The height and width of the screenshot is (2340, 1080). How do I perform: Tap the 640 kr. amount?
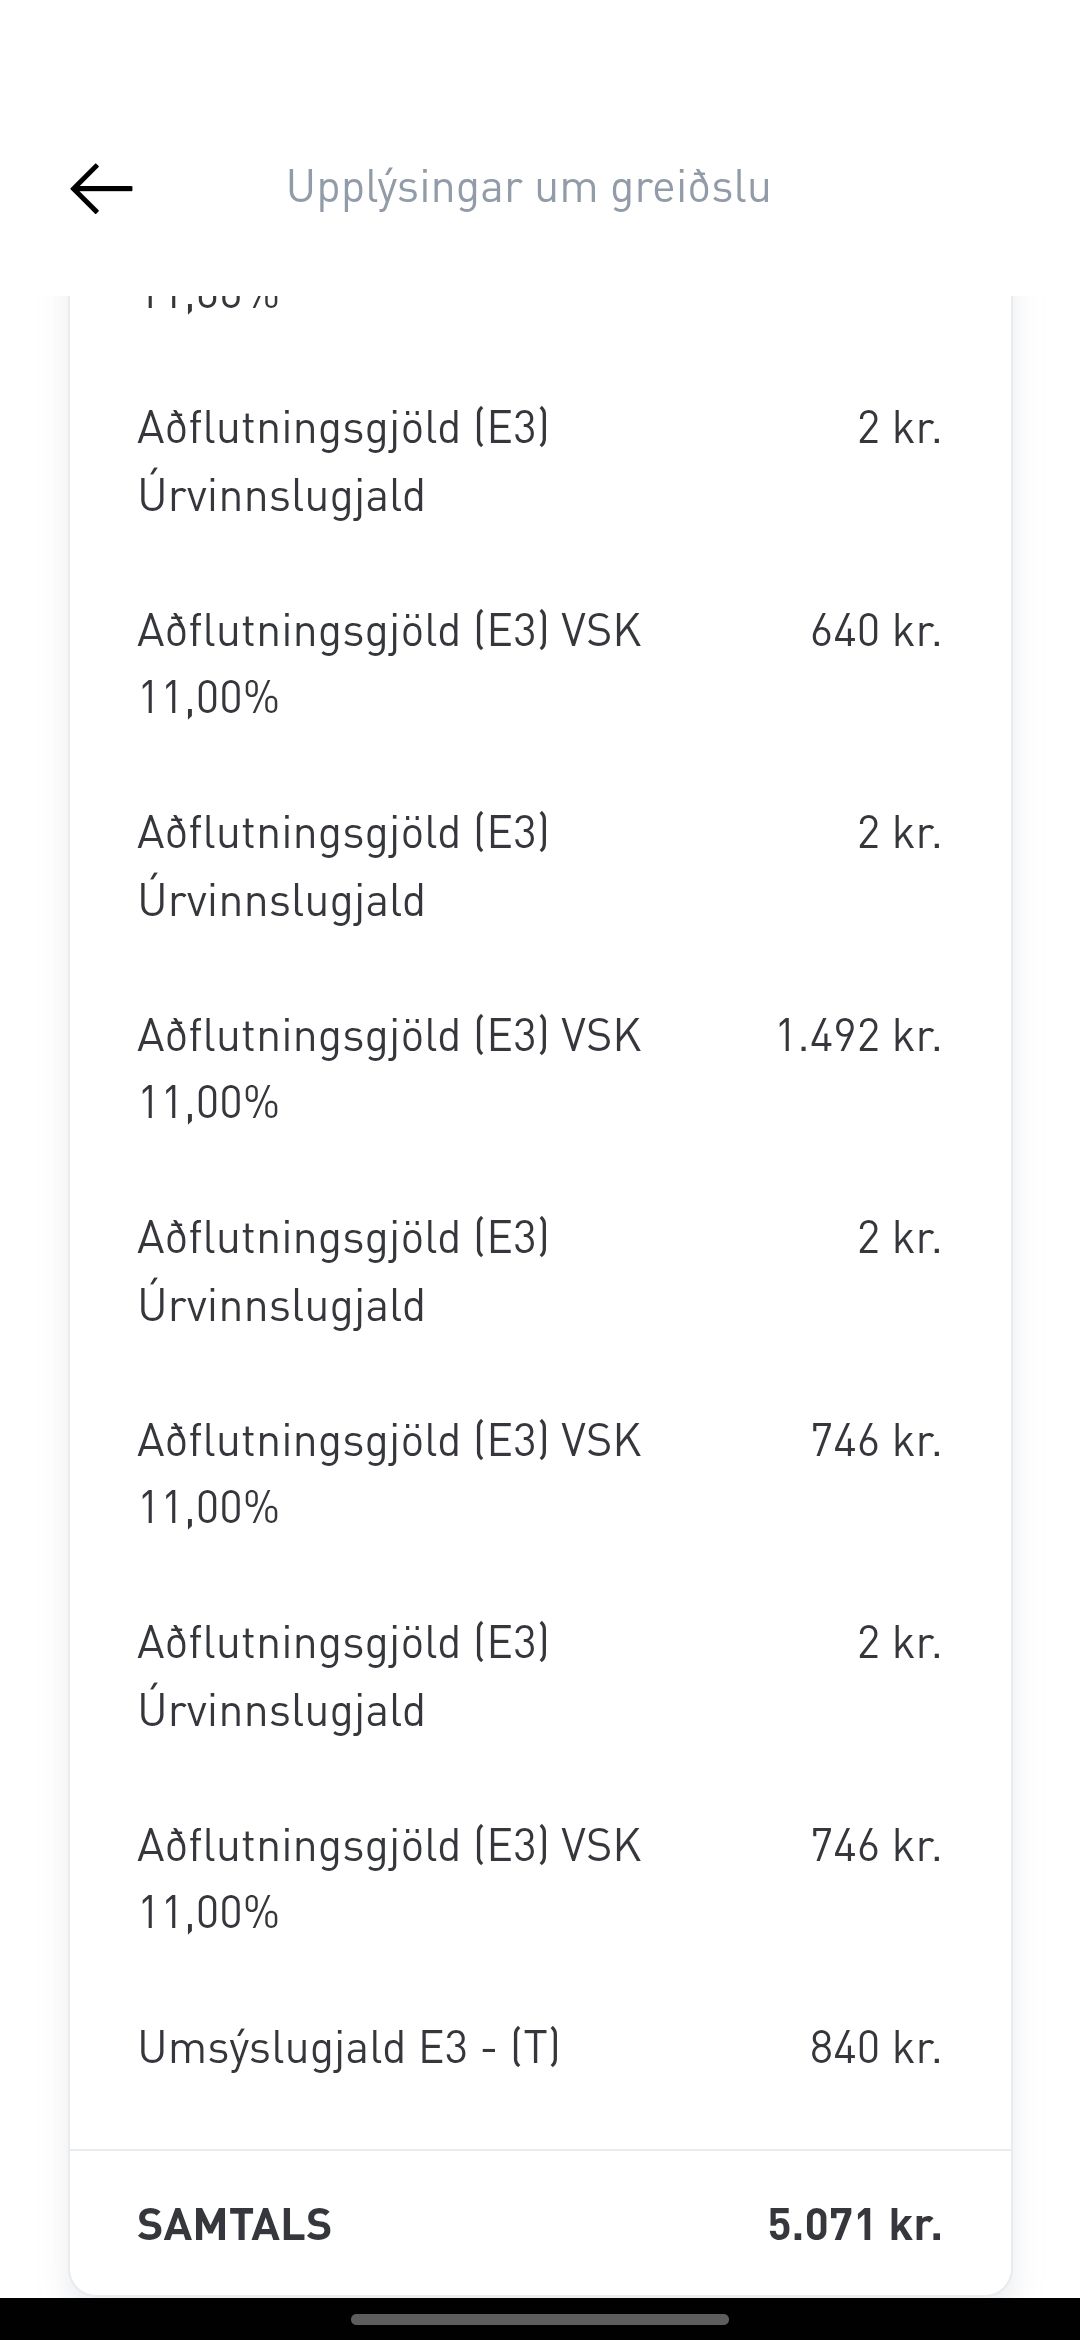(875, 631)
